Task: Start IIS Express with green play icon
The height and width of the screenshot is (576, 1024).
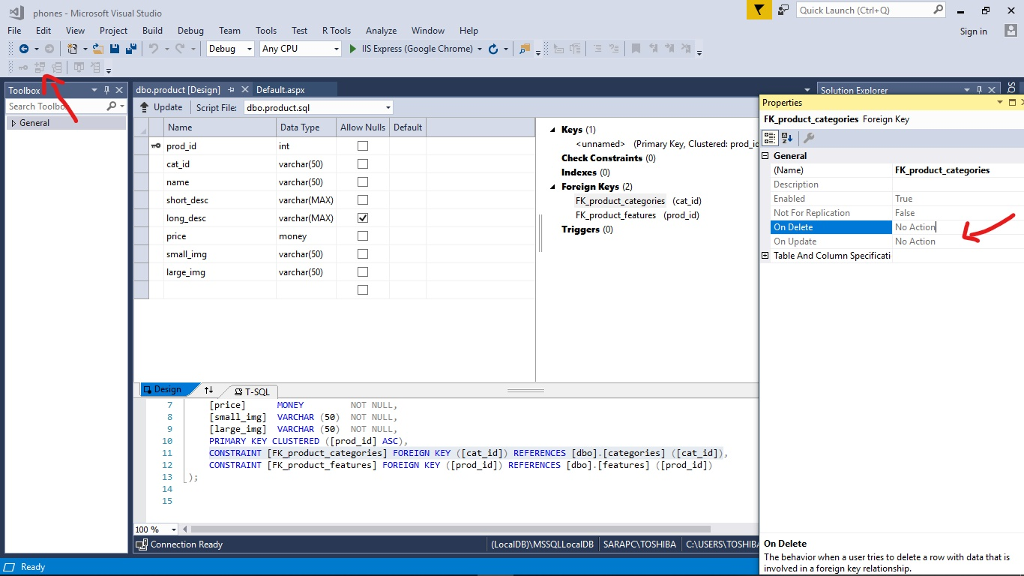Action: [x=353, y=49]
